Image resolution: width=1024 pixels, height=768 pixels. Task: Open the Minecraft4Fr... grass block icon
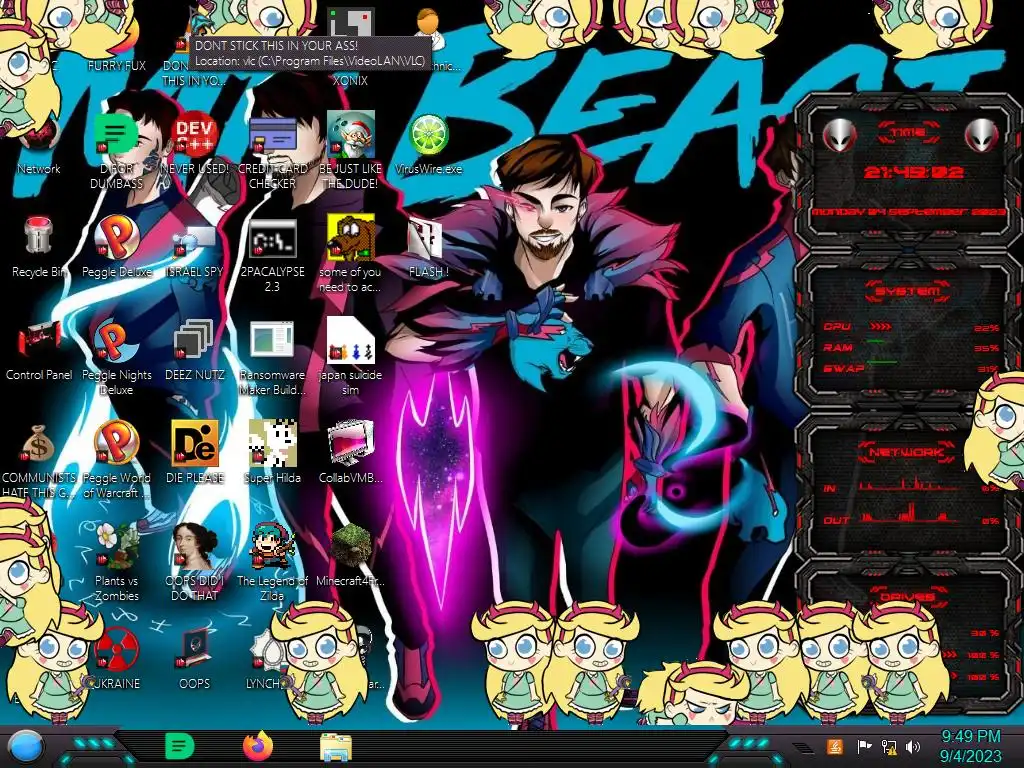(x=350, y=555)
